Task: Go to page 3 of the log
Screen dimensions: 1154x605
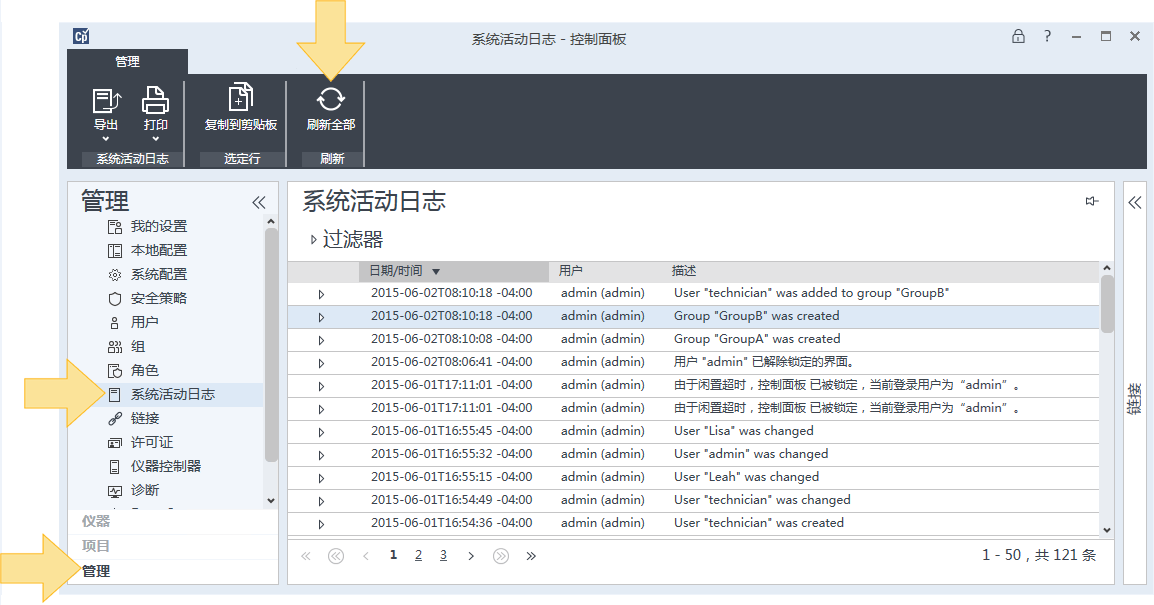Action: tap(443, 555)
